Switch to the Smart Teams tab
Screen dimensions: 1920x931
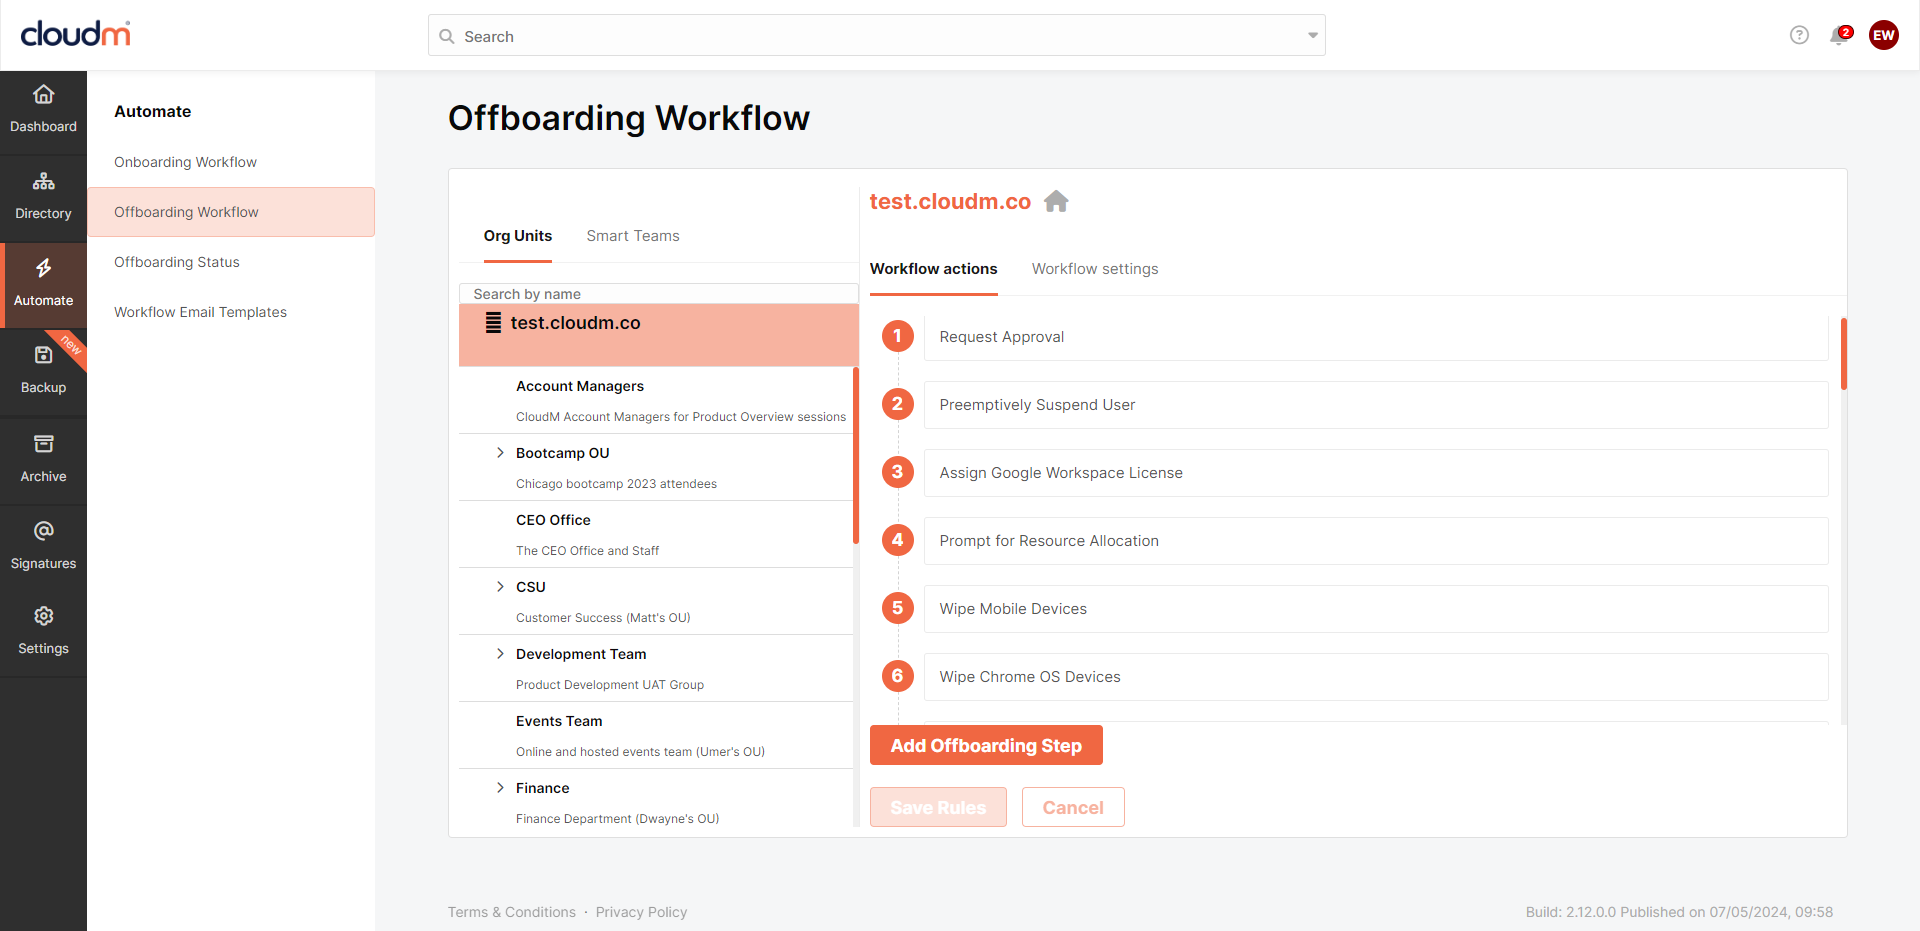pos(632,236)
